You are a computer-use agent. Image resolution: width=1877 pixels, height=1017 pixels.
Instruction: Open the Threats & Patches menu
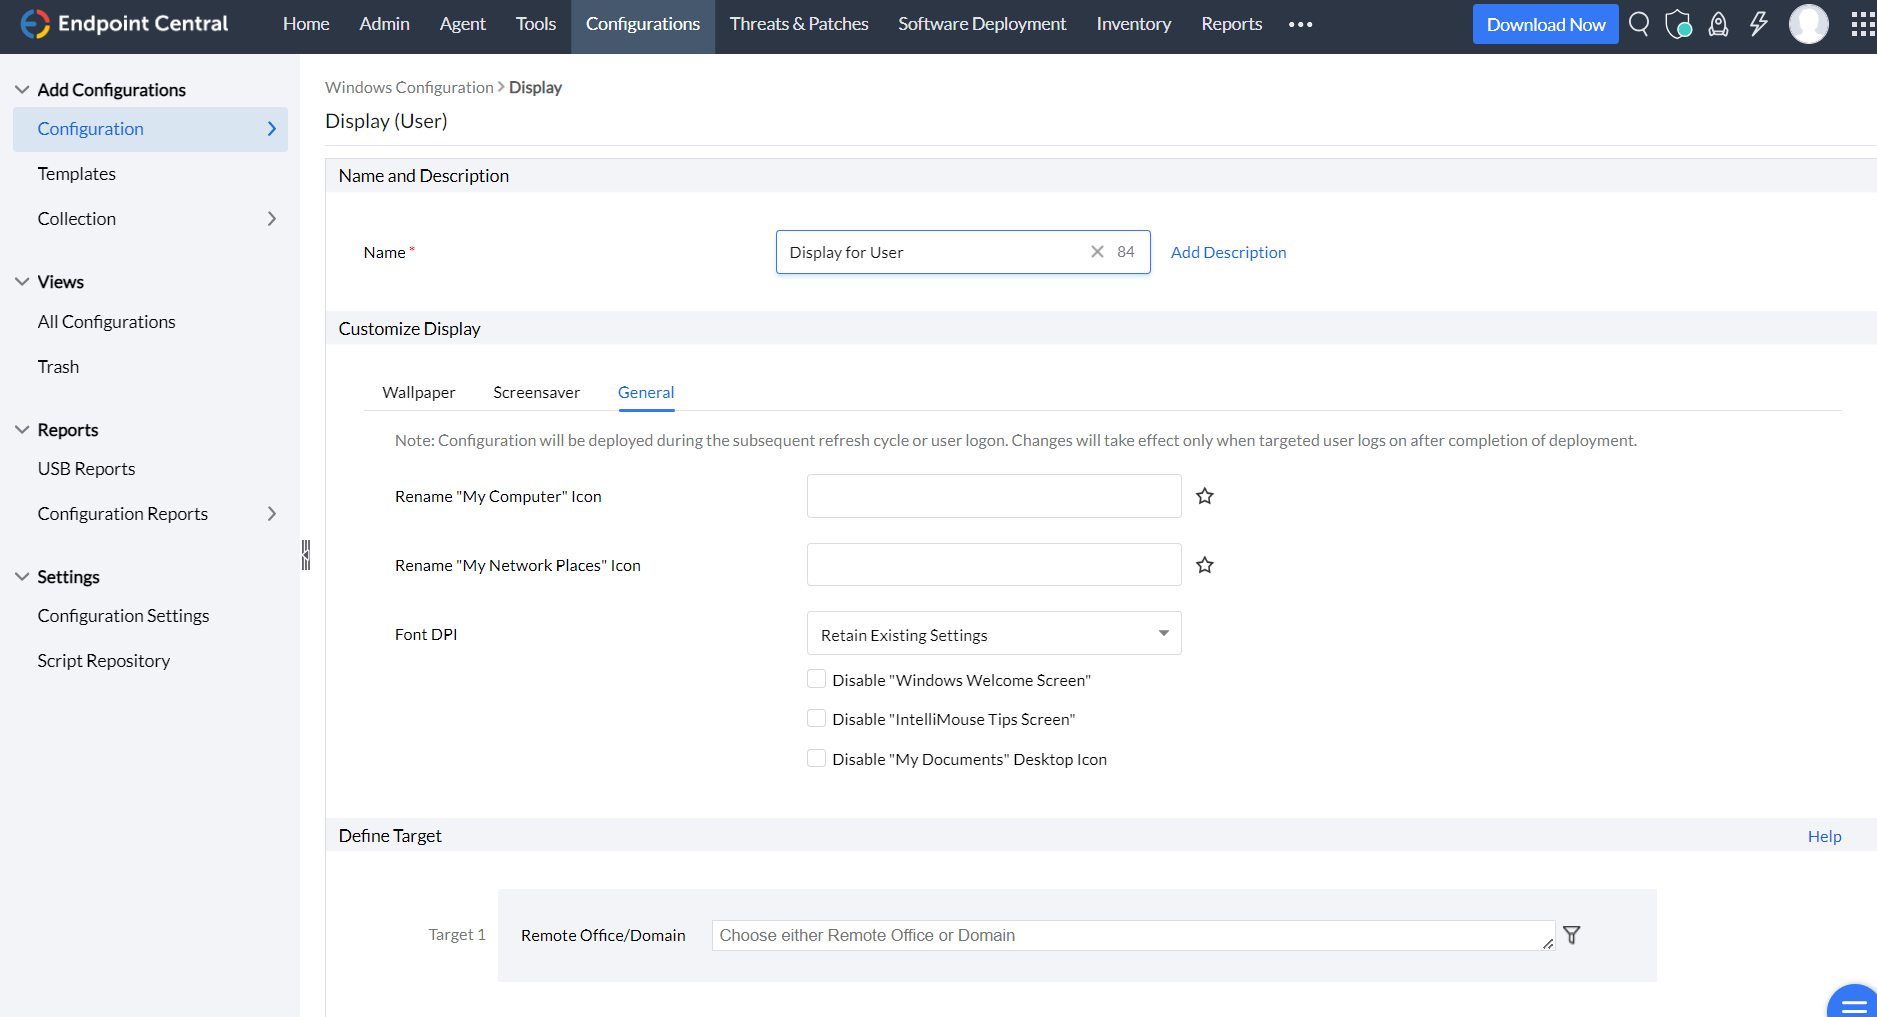[798, 24]
